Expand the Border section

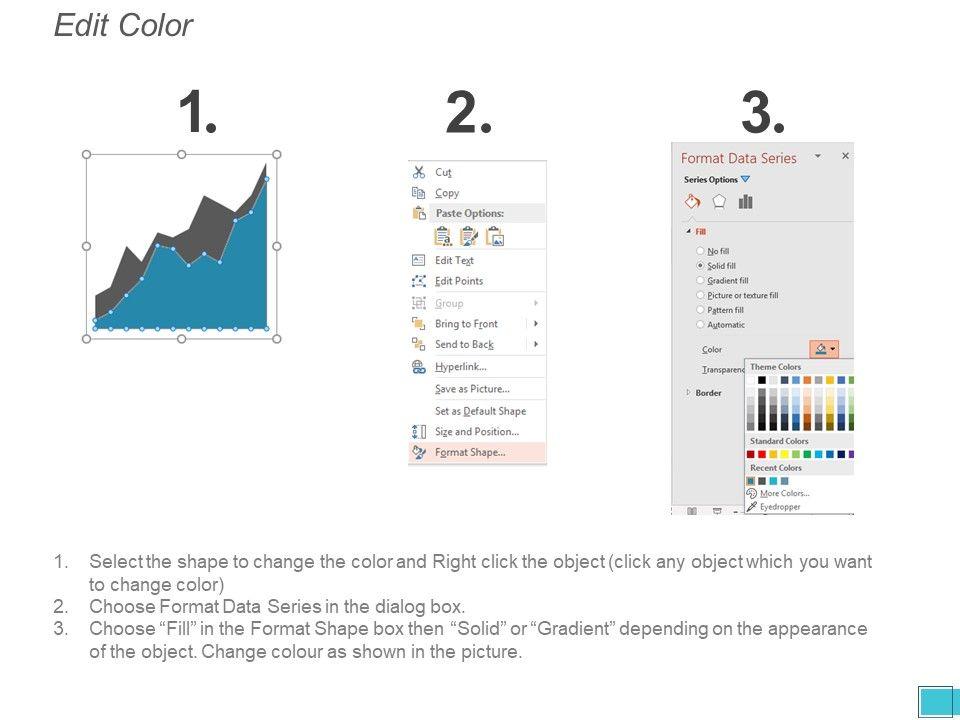[688, 393]
